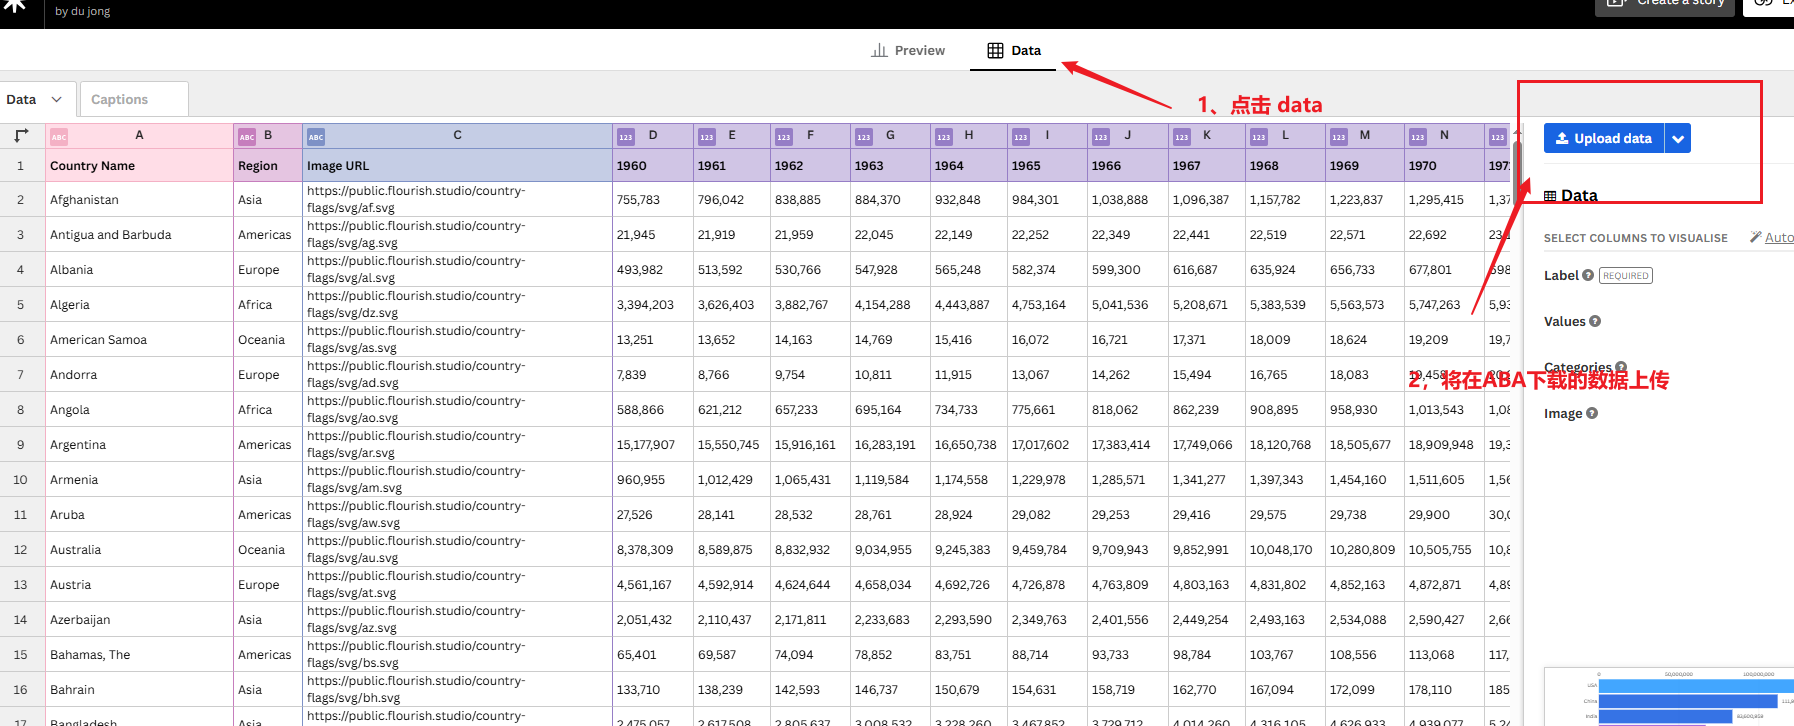Click the 123 type icon in column D header
Image resolution: width=1794 pixels, height=726 pixels.
pos(626,137)
